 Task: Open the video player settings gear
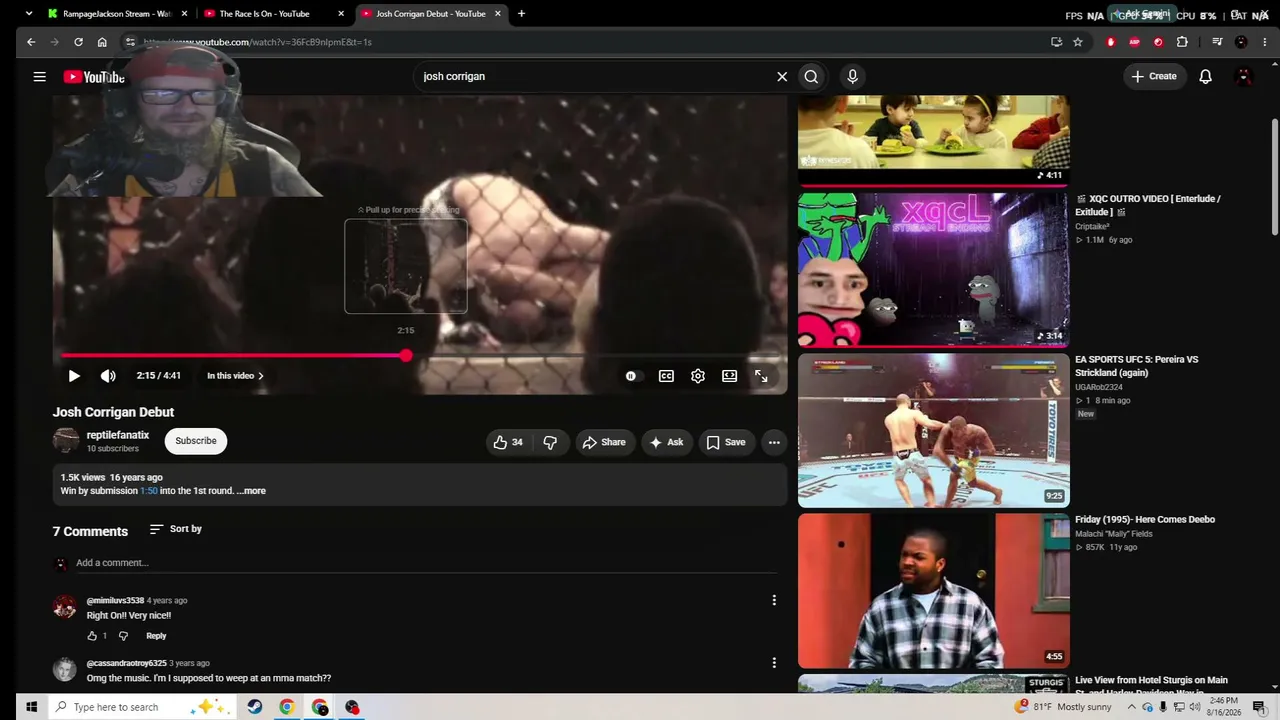click(698, 376)
